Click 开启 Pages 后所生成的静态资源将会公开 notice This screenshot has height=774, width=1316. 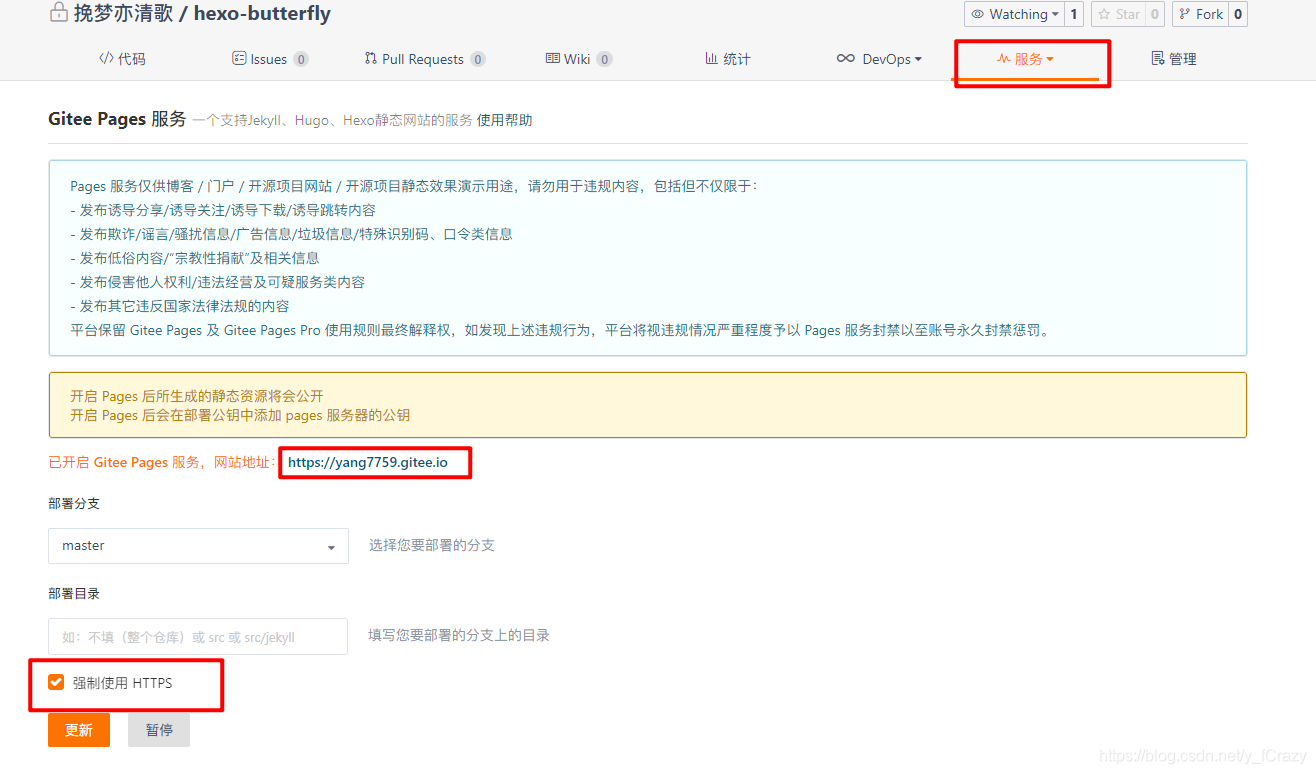pos(197,396)
